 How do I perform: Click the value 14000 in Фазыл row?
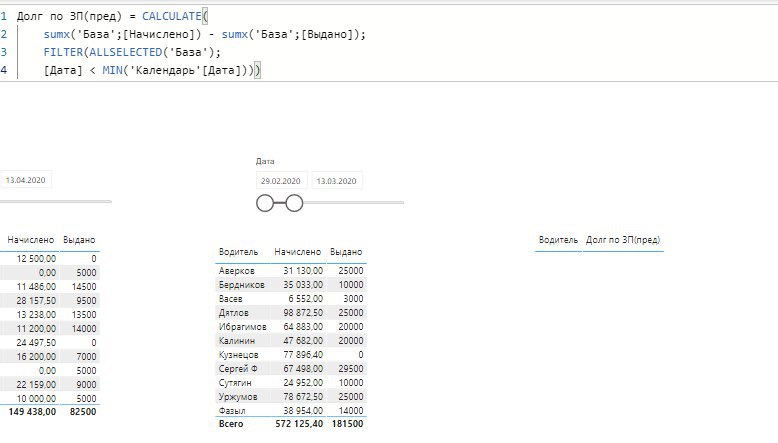pyautogui.click(x=351, y=410)
